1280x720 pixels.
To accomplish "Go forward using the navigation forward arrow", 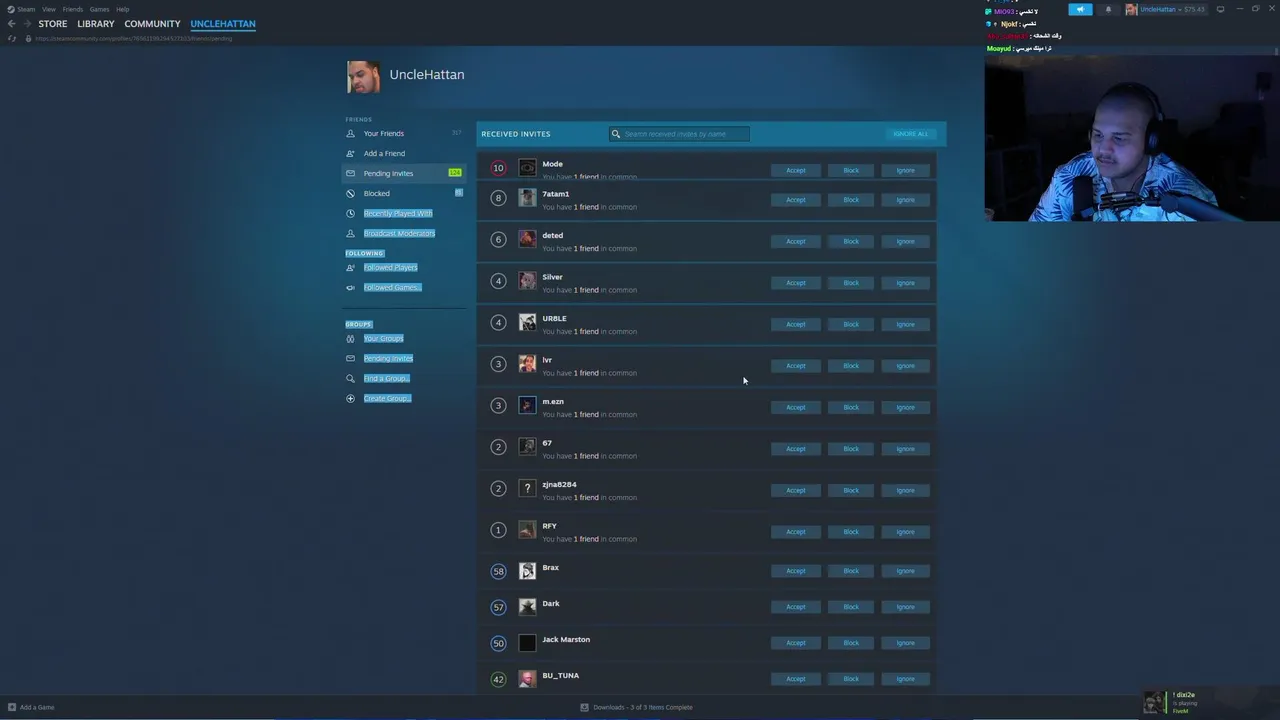I will pos(27,24).
